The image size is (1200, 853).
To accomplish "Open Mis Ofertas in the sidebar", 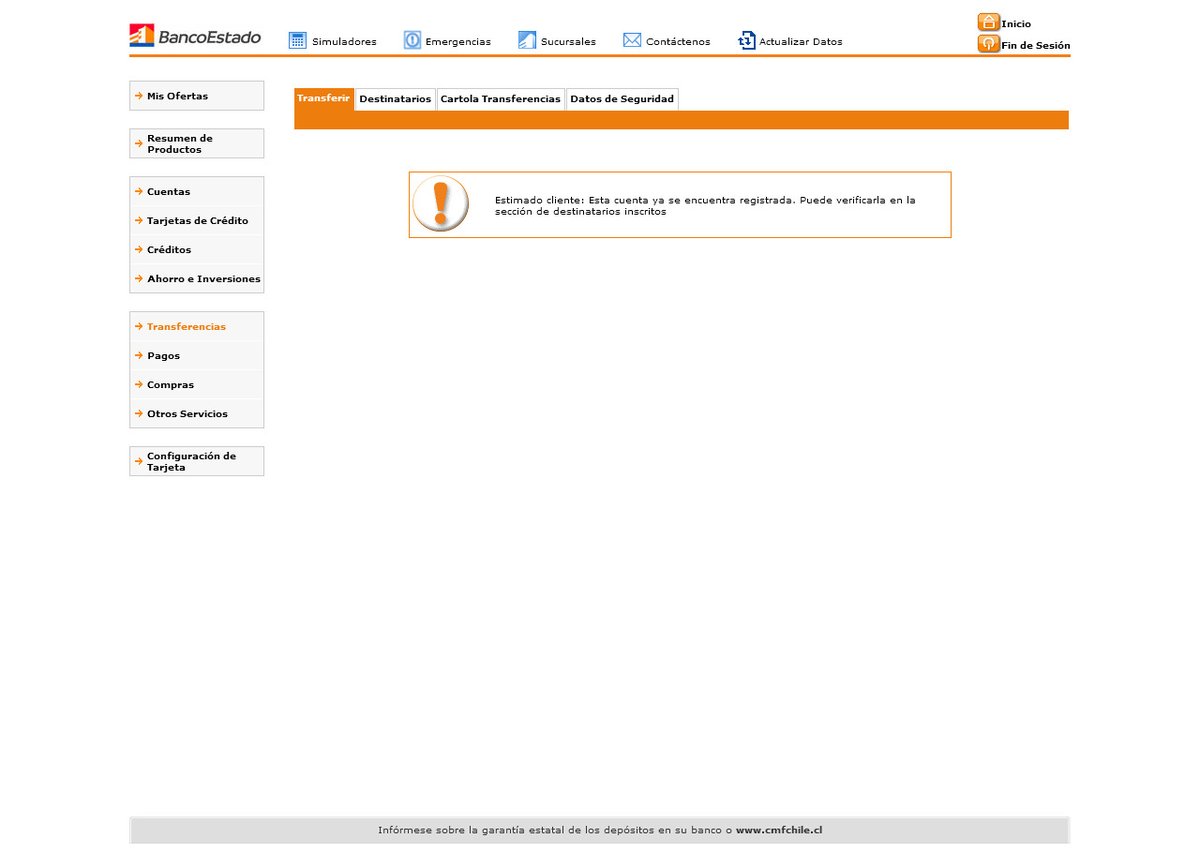I will coord(197,96).
